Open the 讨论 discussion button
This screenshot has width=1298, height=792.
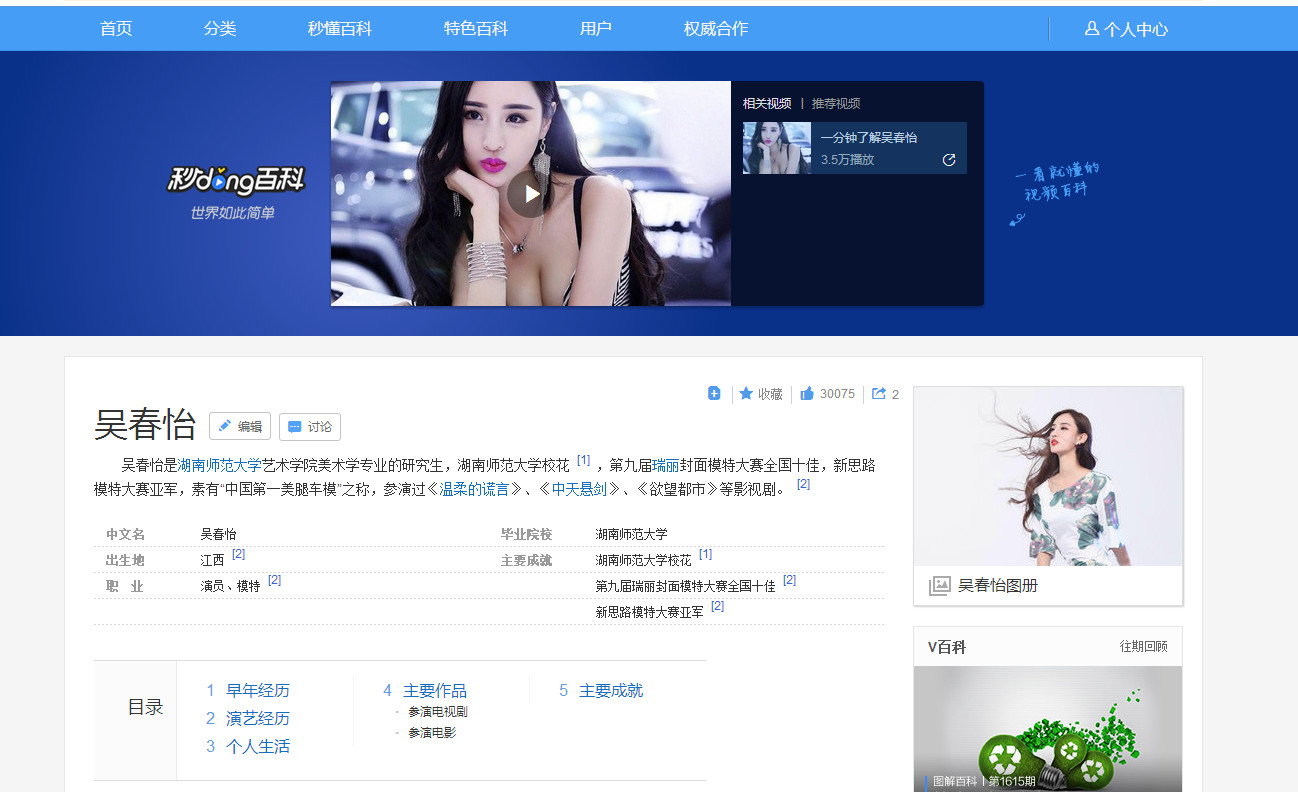[x=309, y=426]
